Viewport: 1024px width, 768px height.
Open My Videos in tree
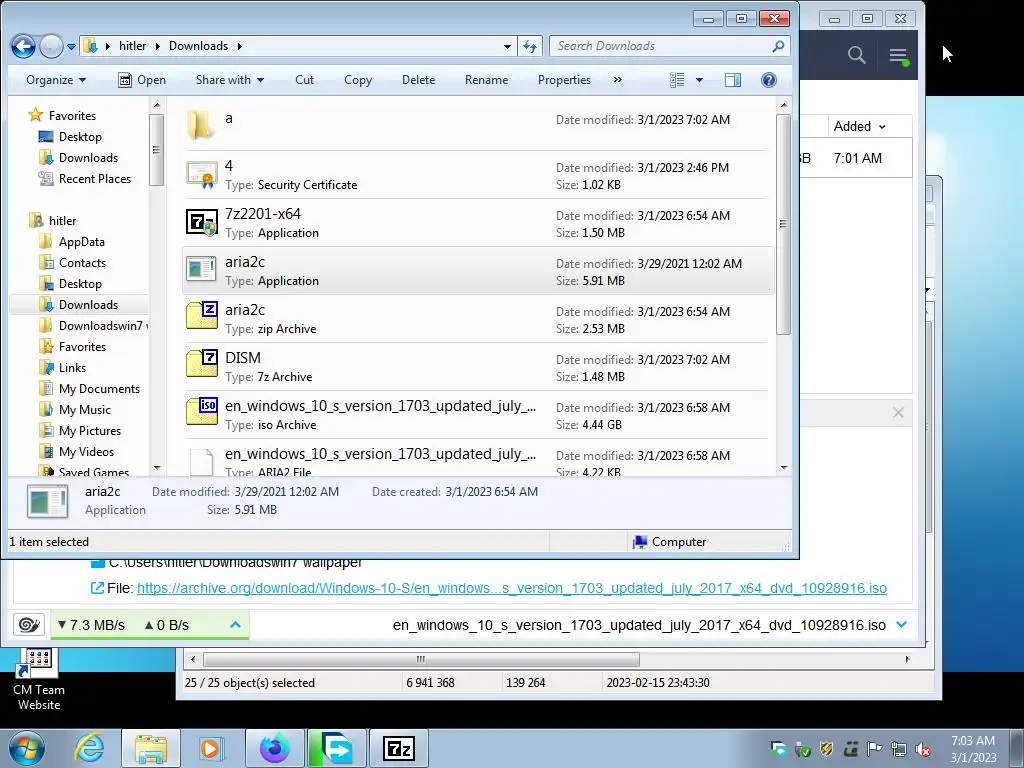pos(76,451)
